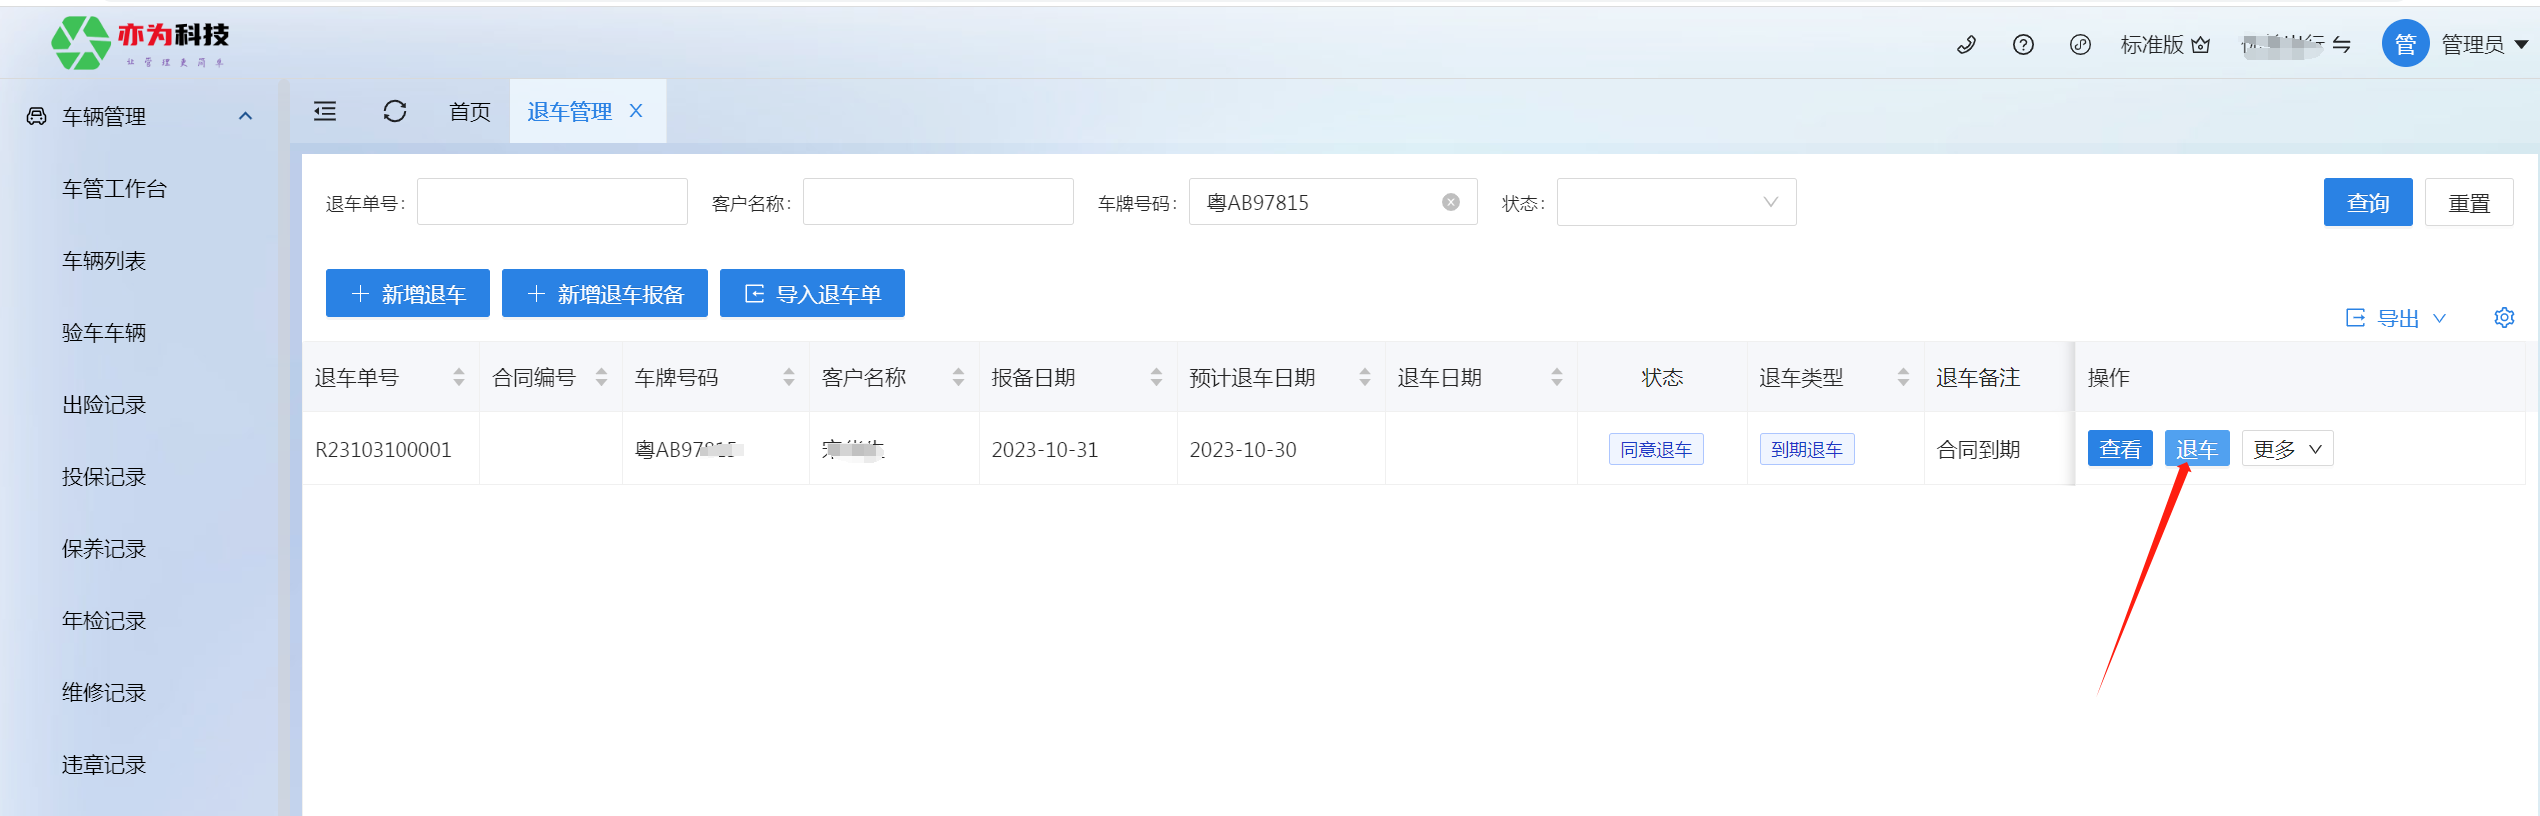Sort by 退车单号 column
The width and height of the screenshot is (2540, 816).
coord(459,377)
